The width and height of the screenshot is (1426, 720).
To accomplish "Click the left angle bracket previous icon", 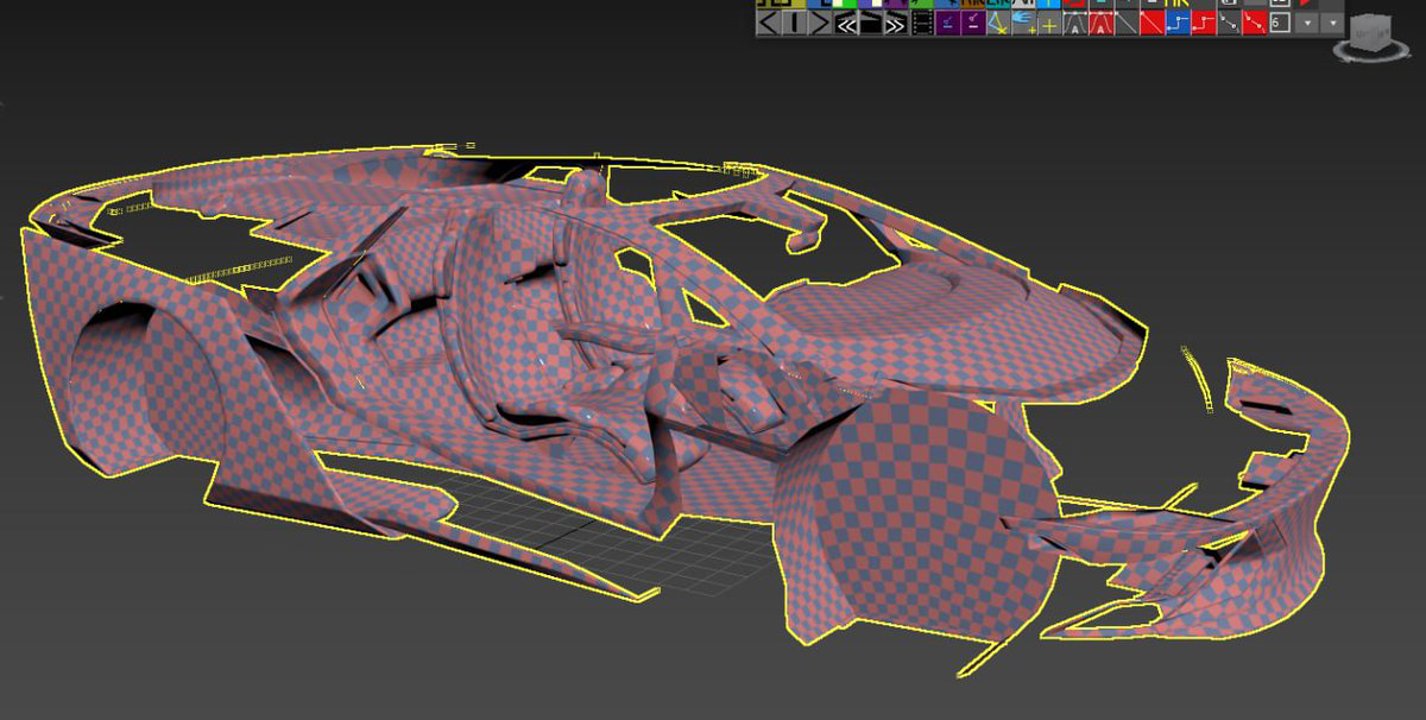I will [x=768, y=24].
